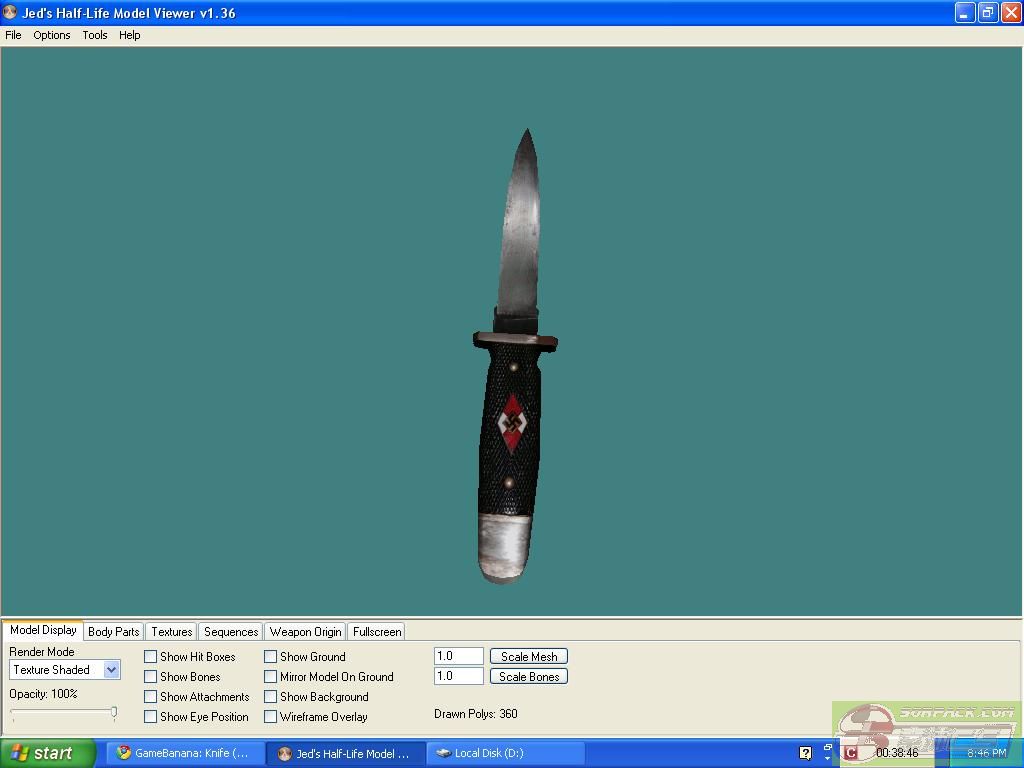Switch to the Body Parts tab
This screenshot has width=1024, height=768.
click(x=114, y=632)
